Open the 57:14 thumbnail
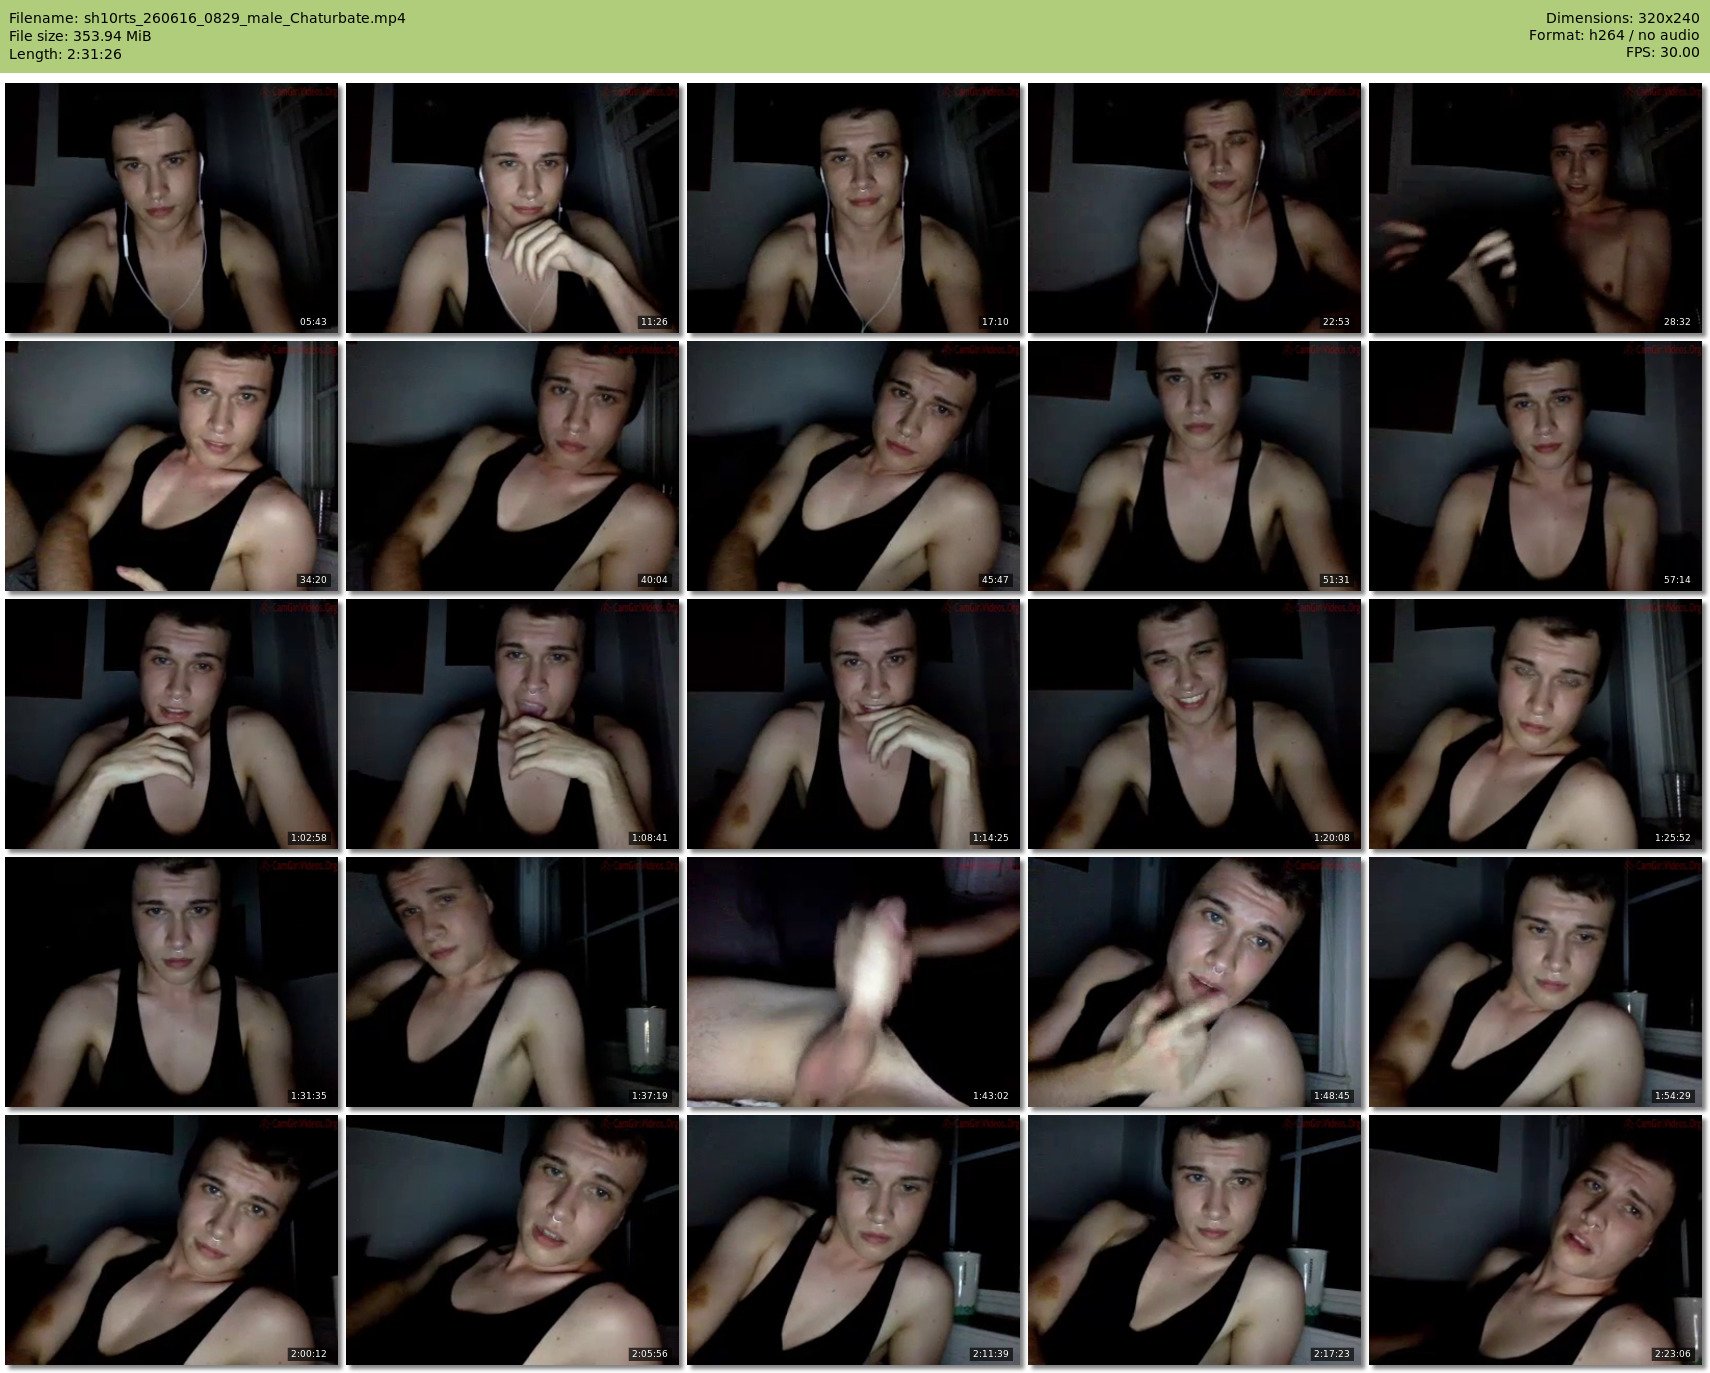Image resolution: width=1710 pixels, height=1373 pixels. 1536,466
